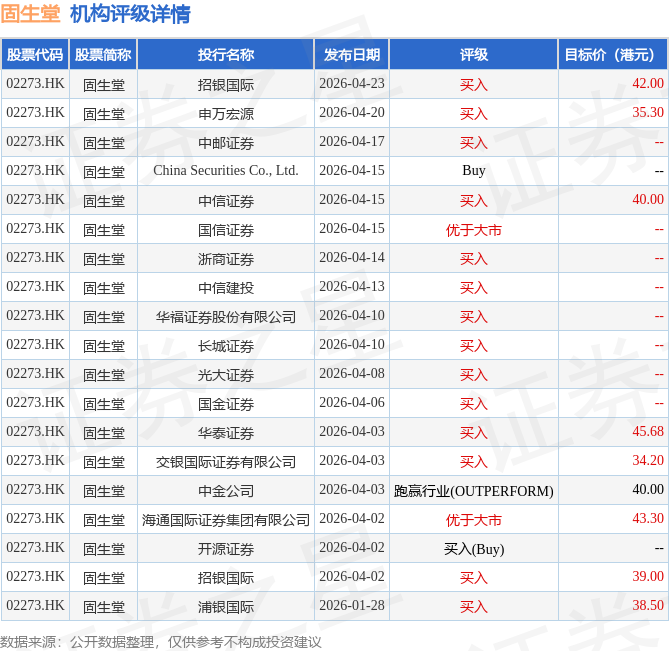
Task: Click 中邮证券 broker name
Action: [226, 143]
